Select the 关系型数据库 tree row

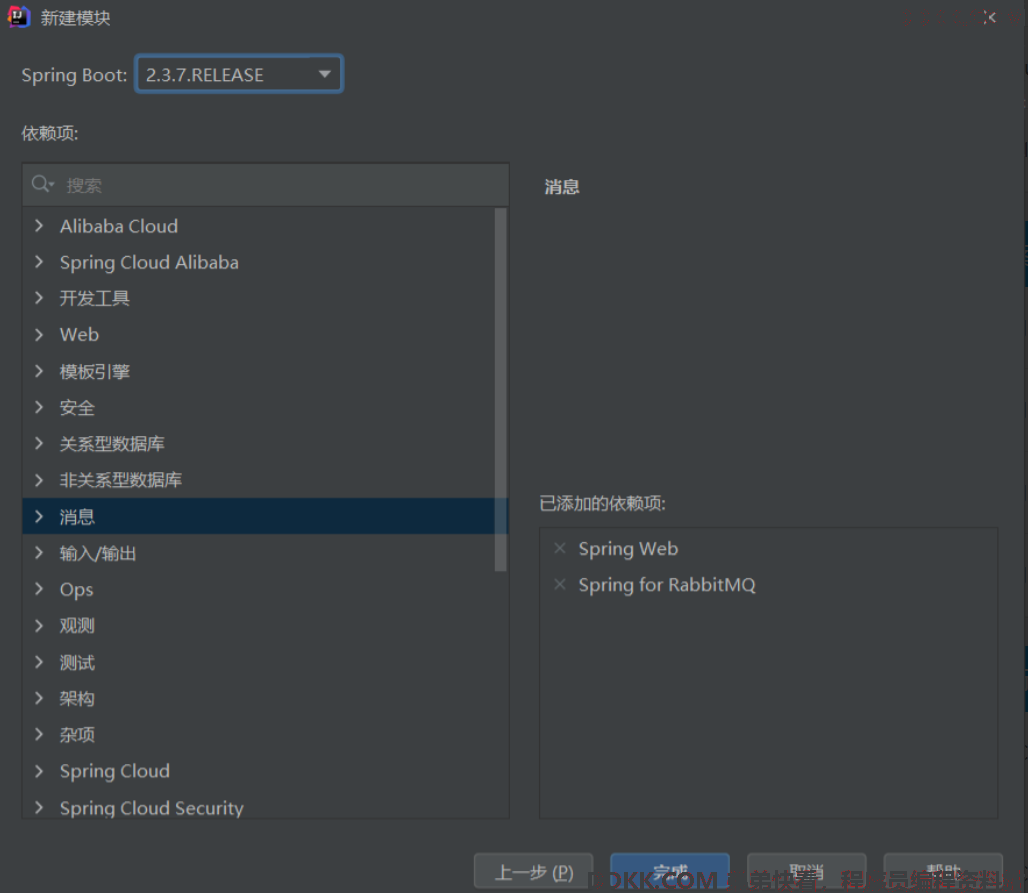[x=259, y=444]
